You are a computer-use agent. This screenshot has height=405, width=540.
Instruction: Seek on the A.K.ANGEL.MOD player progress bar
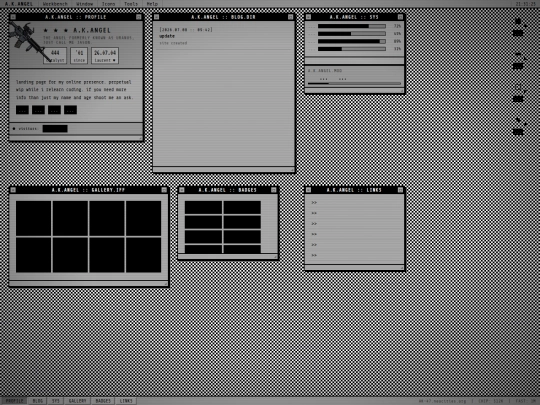click(354, 83)
